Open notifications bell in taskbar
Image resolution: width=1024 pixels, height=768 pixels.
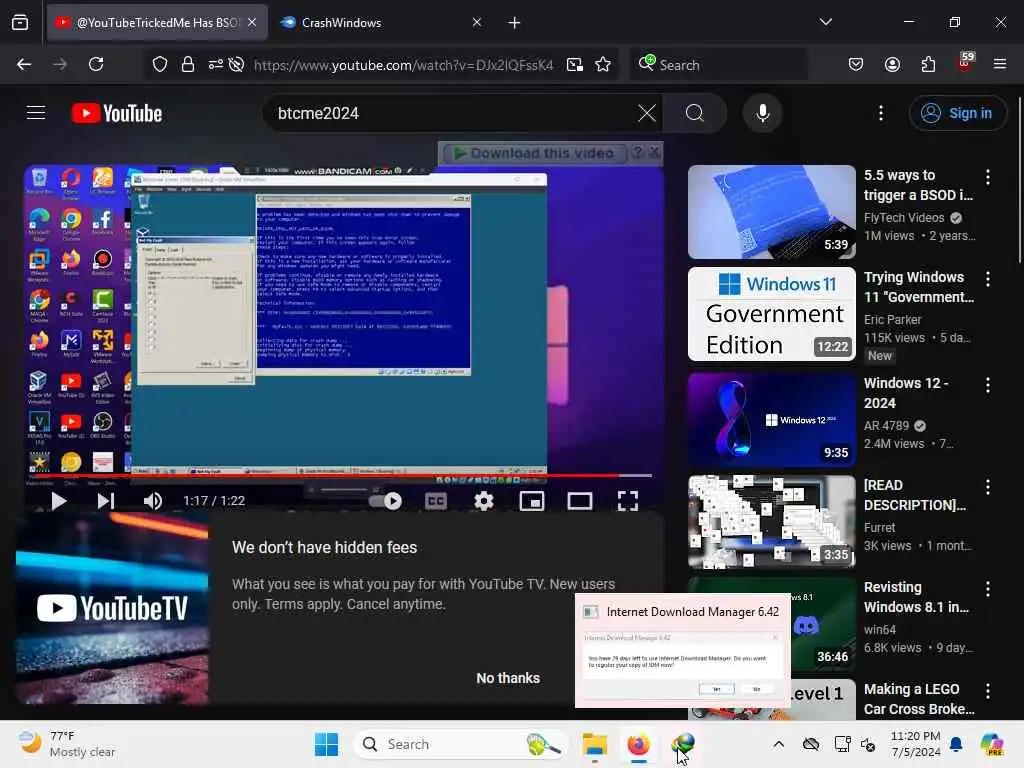click(955, 744)
